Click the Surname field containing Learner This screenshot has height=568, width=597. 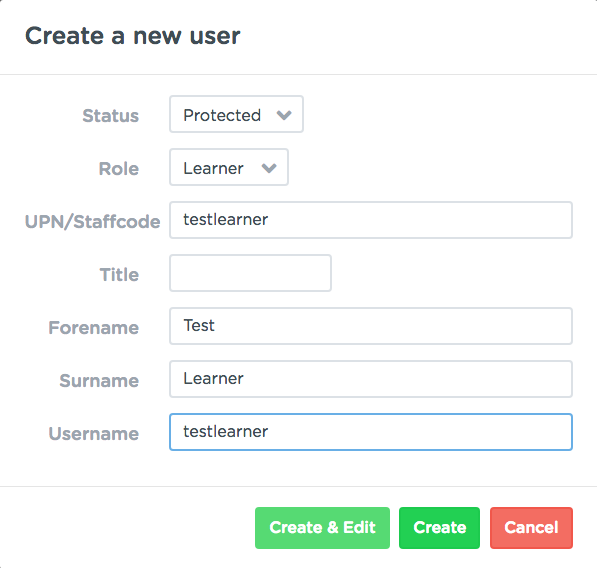pyautogui.click(x=371, y=379)
